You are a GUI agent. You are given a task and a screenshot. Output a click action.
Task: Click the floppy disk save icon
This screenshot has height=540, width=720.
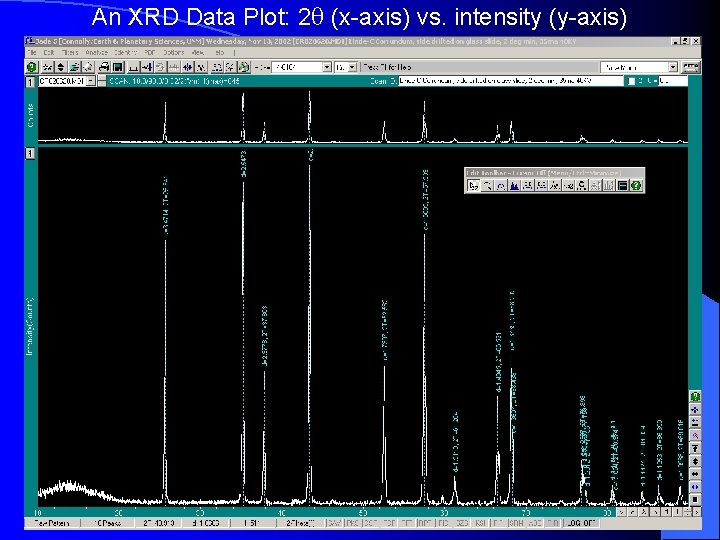click(118, 68)
